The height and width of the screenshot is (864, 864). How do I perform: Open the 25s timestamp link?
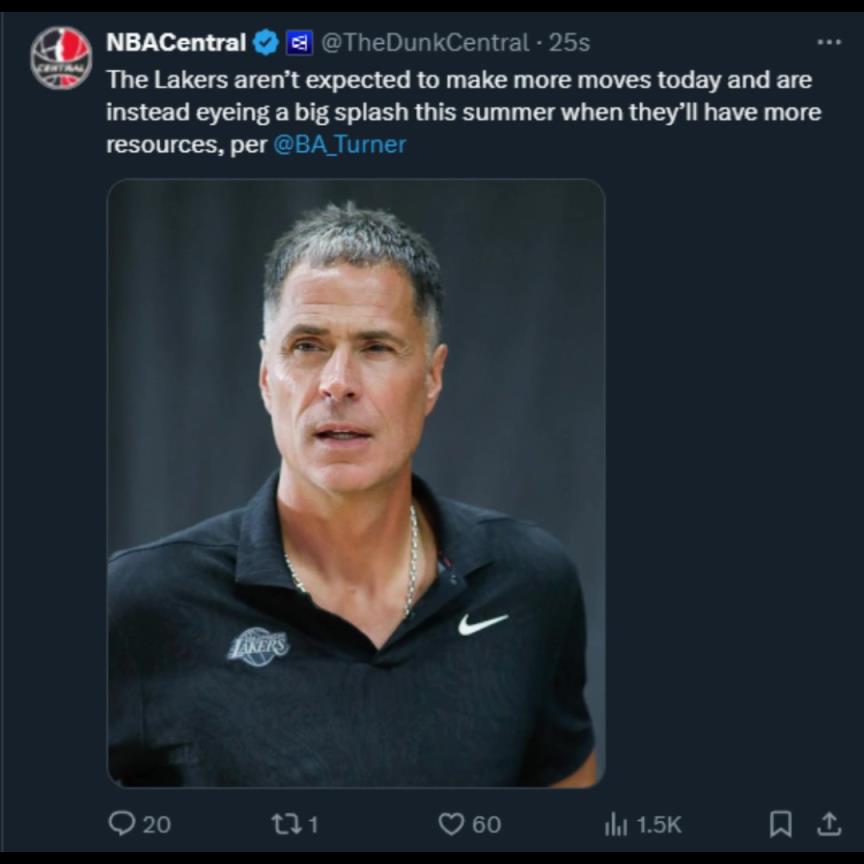(569, 43)
